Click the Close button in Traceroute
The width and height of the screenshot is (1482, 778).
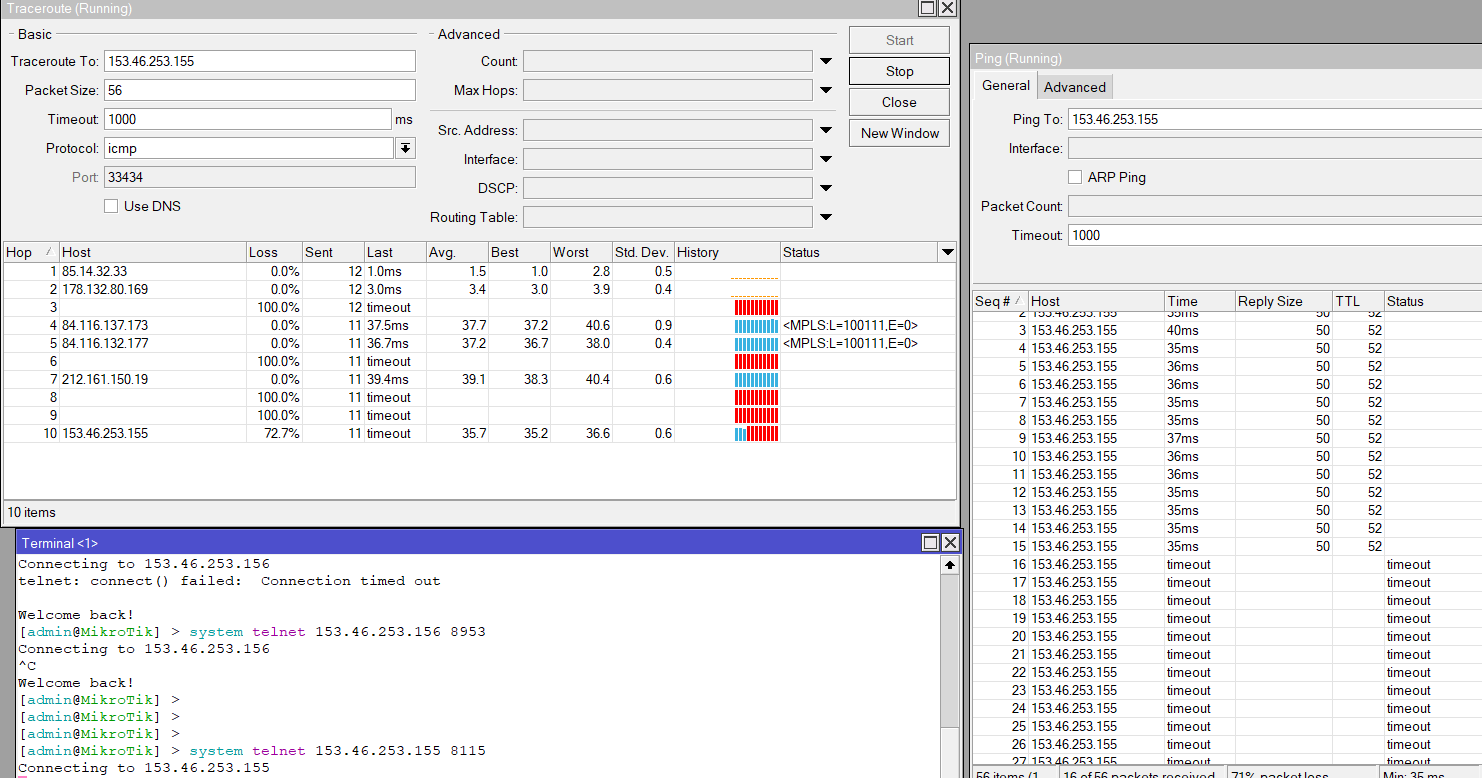(899, 102)
